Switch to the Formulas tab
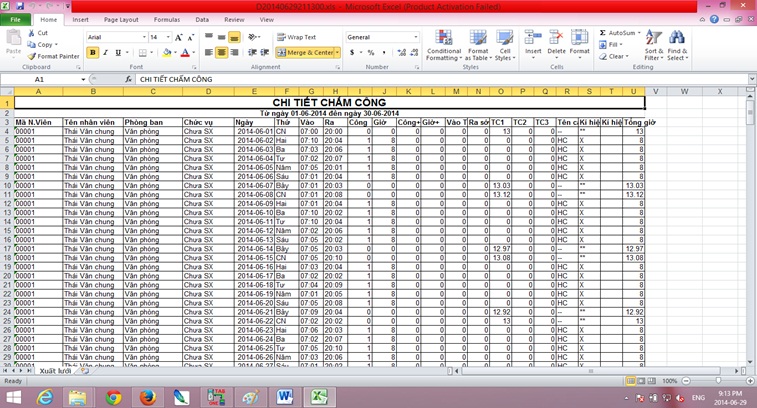This screenshot has height=408, width=757. tap(167, 20)
